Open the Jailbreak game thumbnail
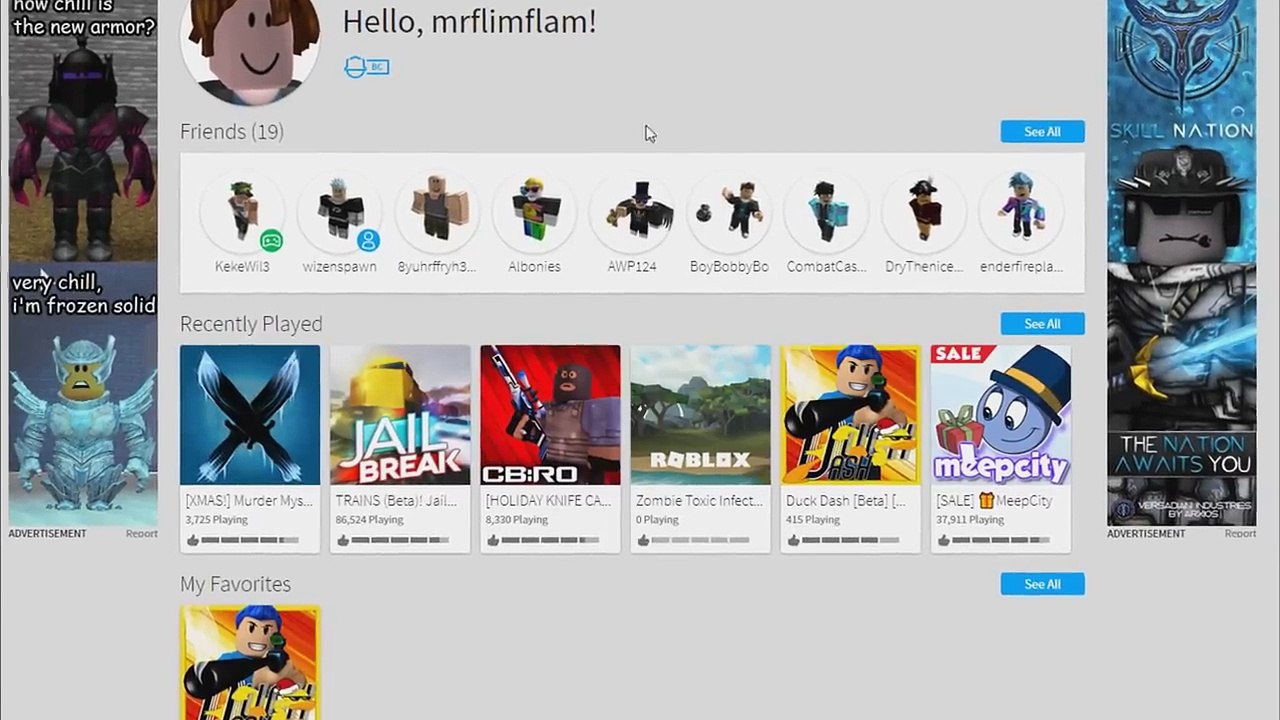 (400, 415)
